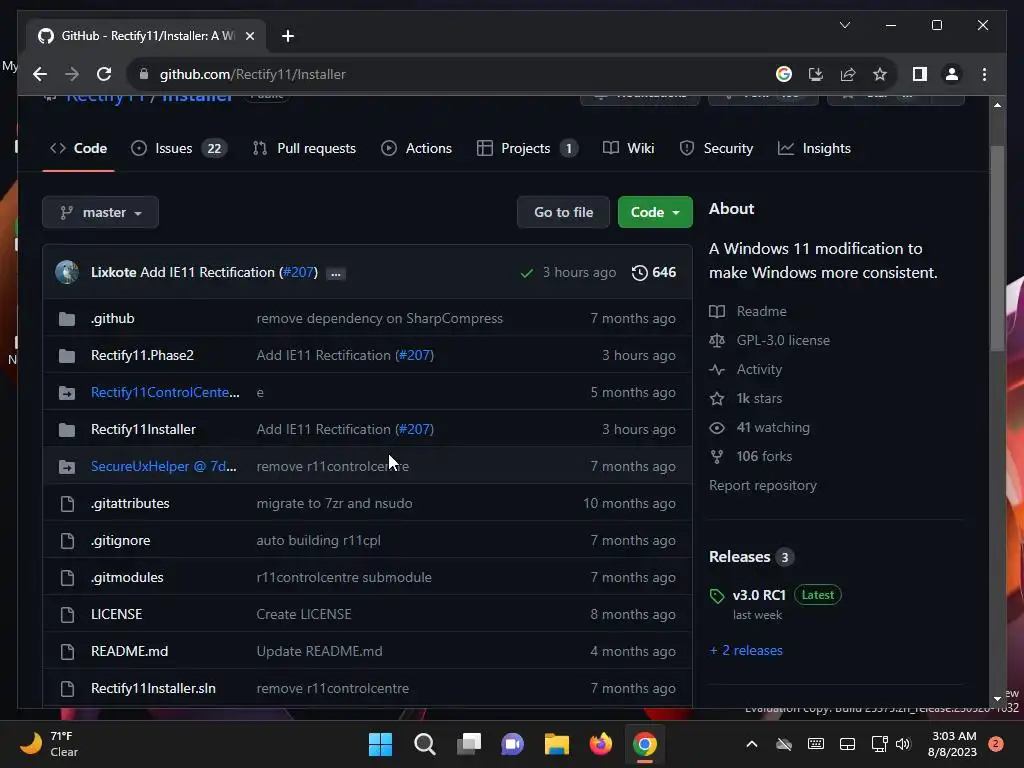The width and height of the screenshot is (1024, 768).
Task: Open the tab search chevron in title bar
Action: point(844,25)
